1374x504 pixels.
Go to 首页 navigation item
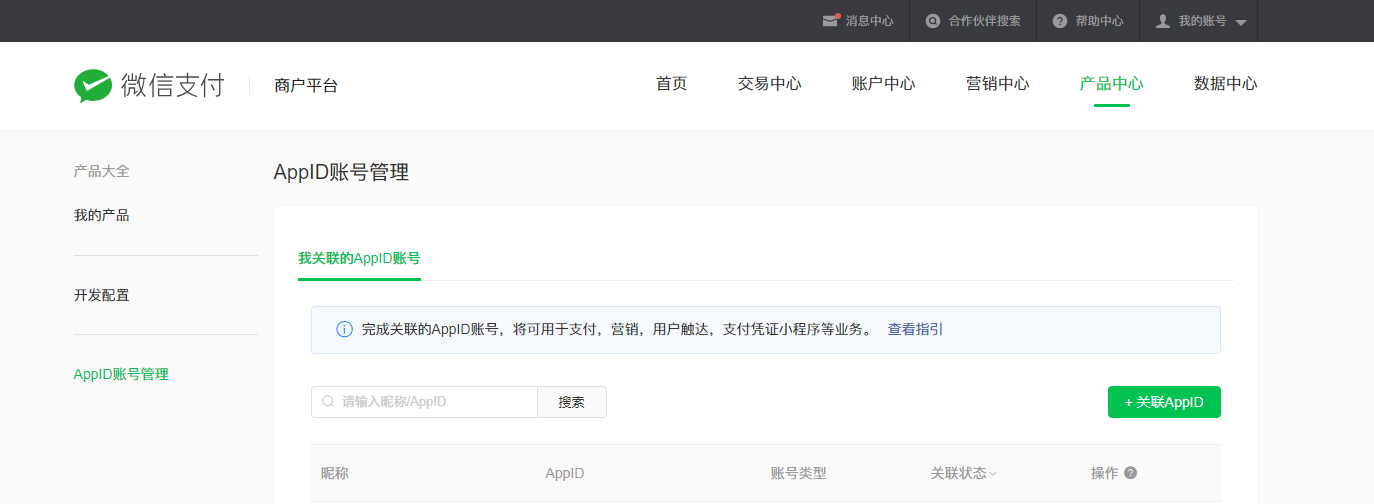click(672, 84)
